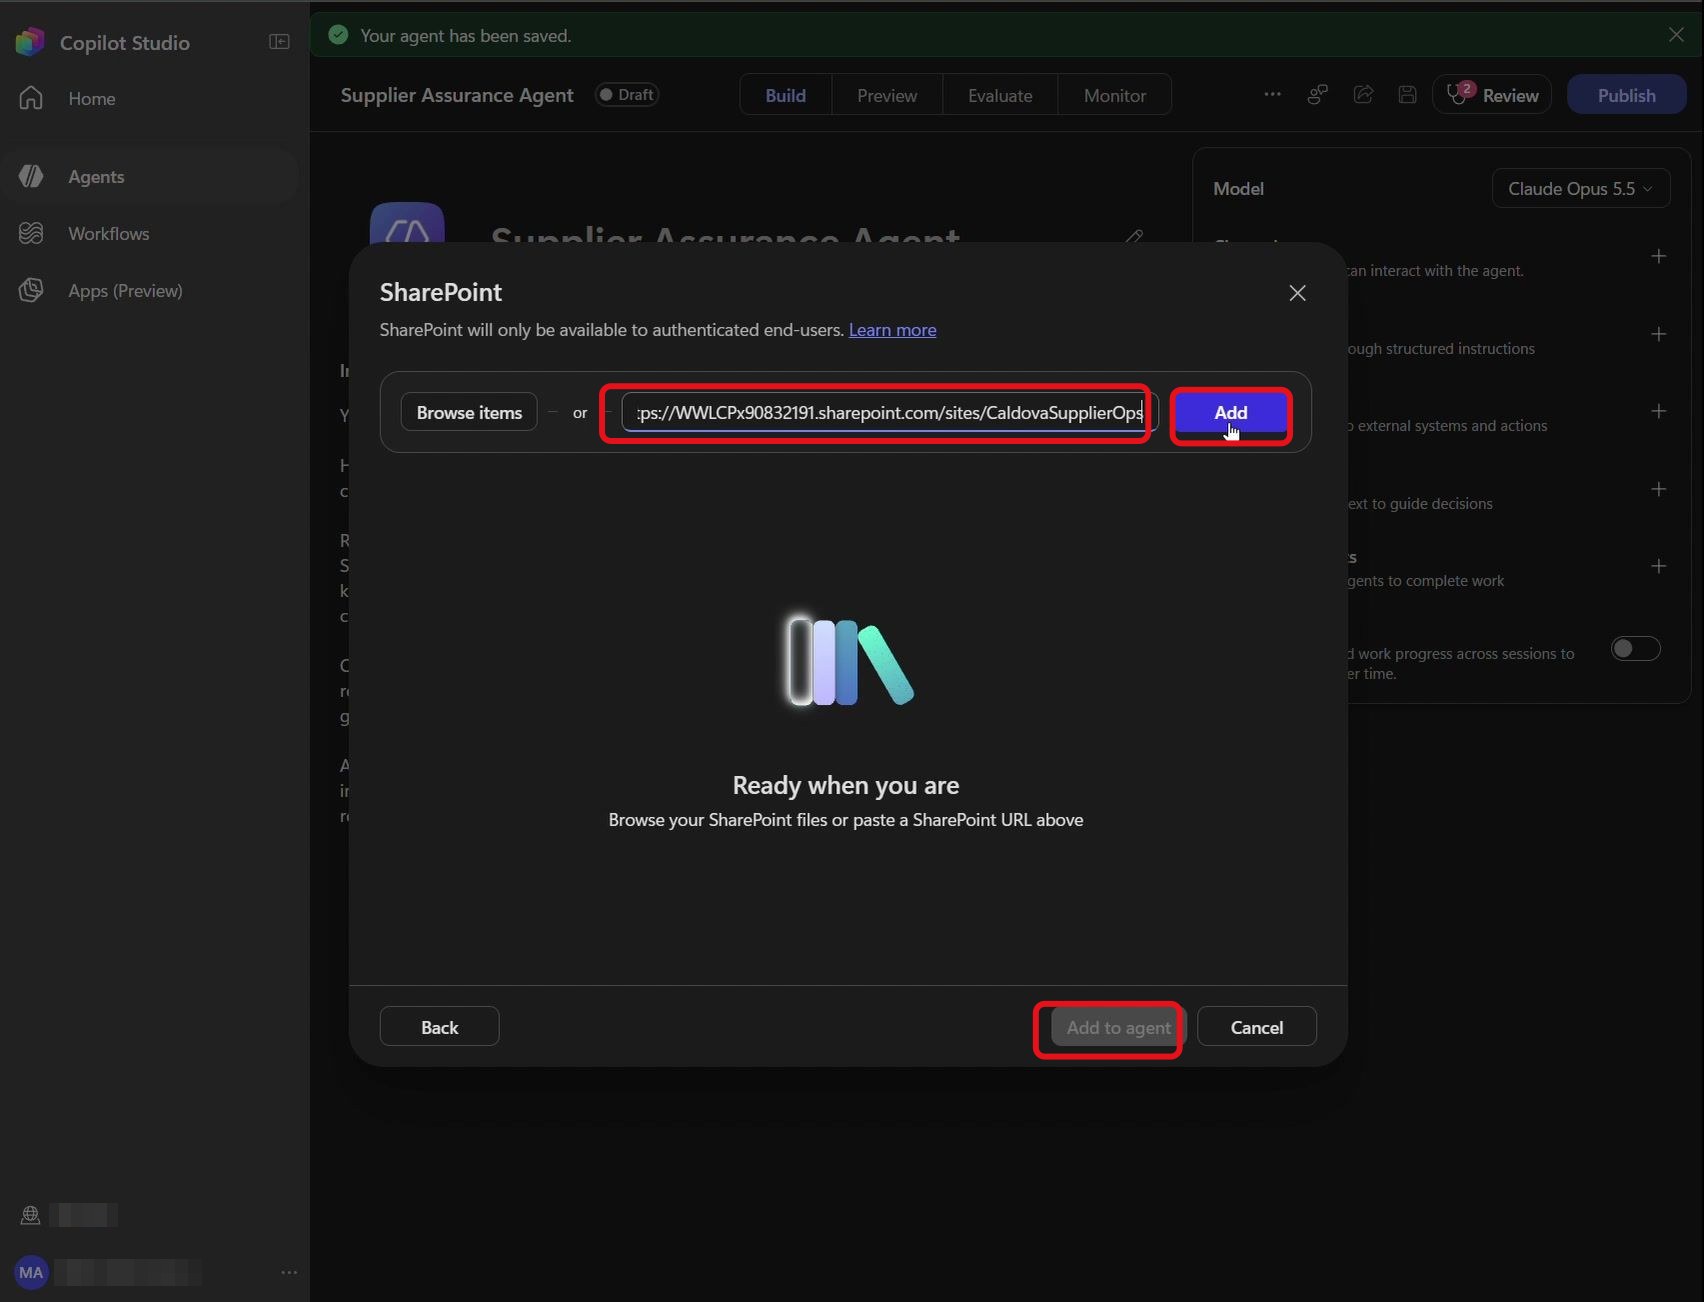Click the save disk icon in header
Image resolution: width=1704 pixels, height=1302 pixels.
[x=1407, y=94]
